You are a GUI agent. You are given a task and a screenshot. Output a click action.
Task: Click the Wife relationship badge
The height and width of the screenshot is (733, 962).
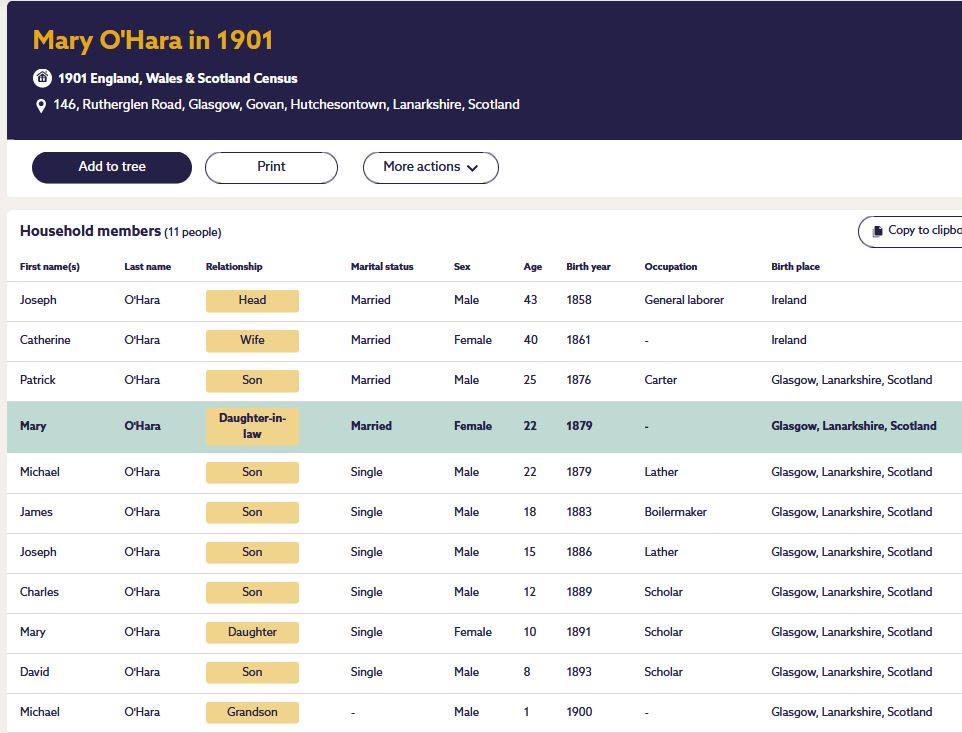[x=252, y=340]
